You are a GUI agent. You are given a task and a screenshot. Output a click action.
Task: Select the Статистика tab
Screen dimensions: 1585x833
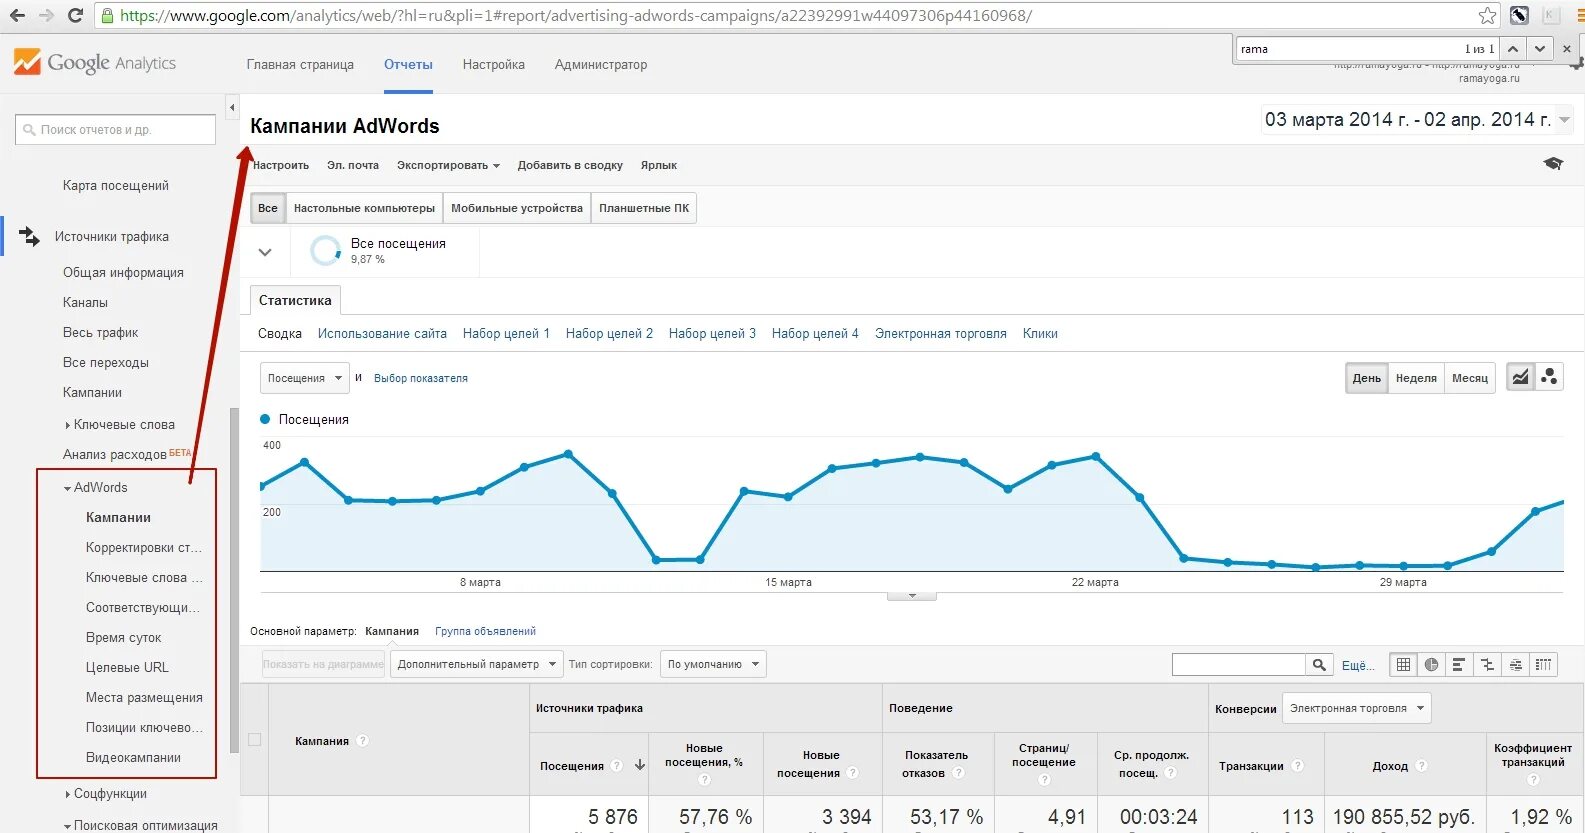tap(295, 300)
